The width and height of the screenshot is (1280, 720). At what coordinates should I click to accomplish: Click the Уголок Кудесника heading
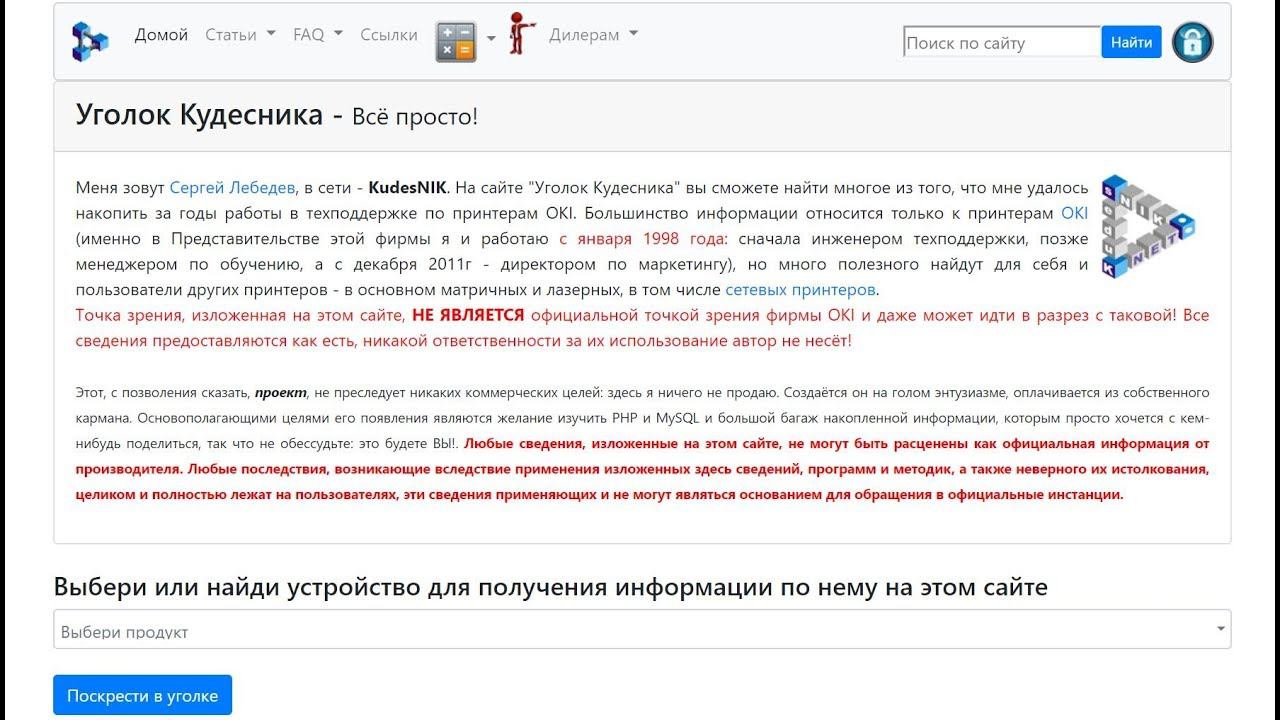coord(199,115)
